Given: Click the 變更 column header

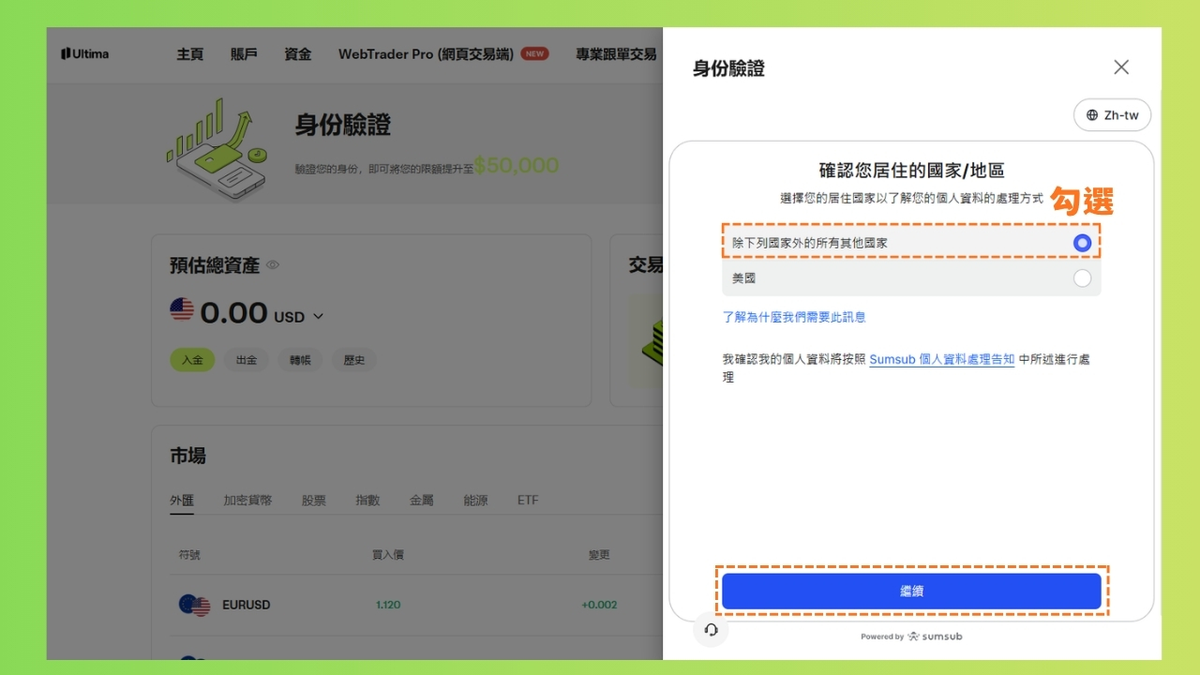Looking at the screenshot, I should tap(599, 555).
